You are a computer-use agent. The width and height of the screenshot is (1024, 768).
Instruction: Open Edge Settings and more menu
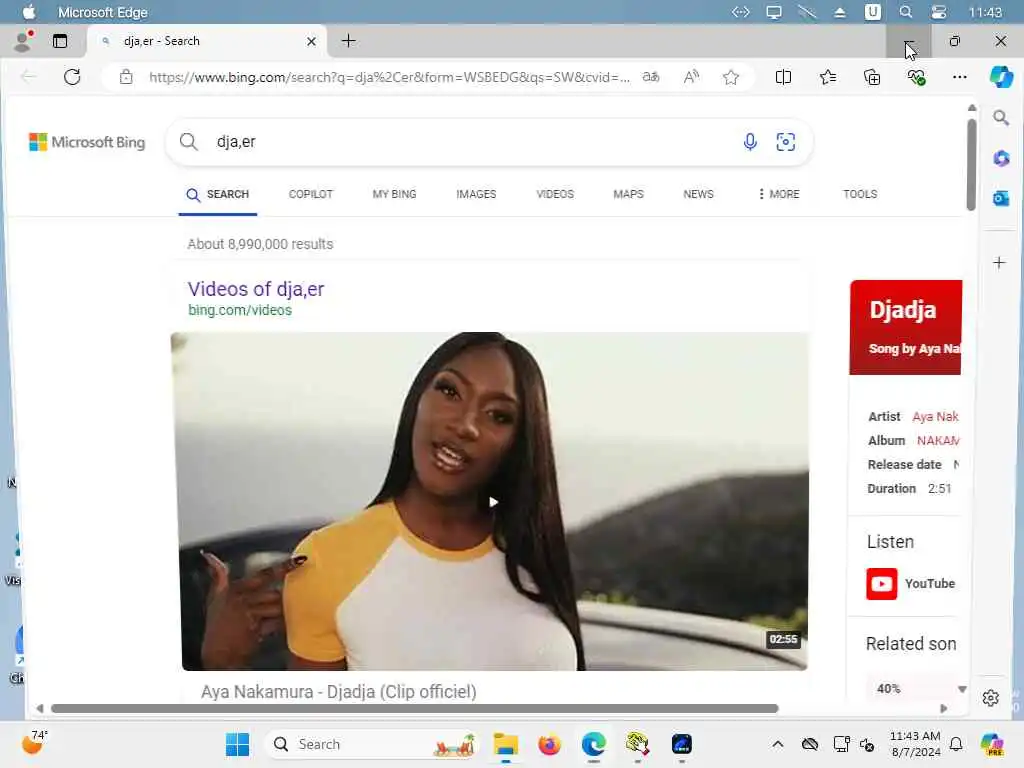959,77
